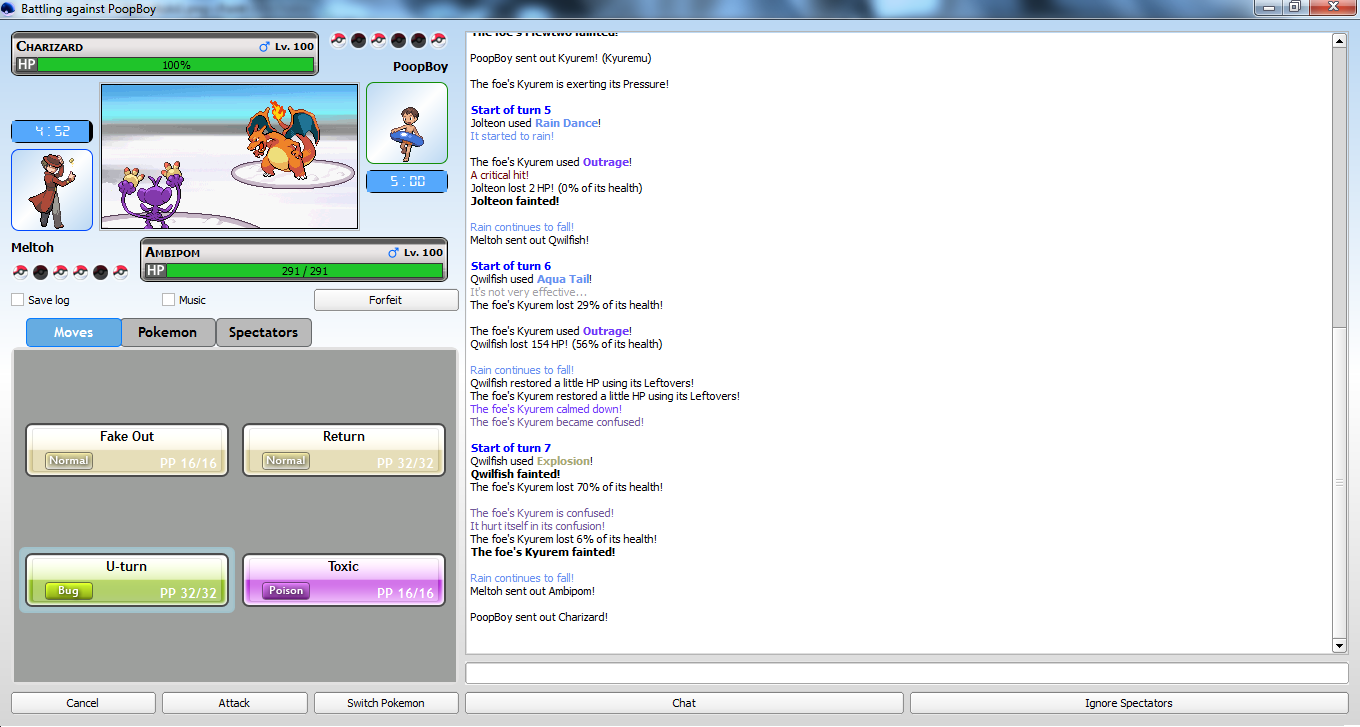Click the male symbol beside Charizard's level

click(x=265, y=46)
